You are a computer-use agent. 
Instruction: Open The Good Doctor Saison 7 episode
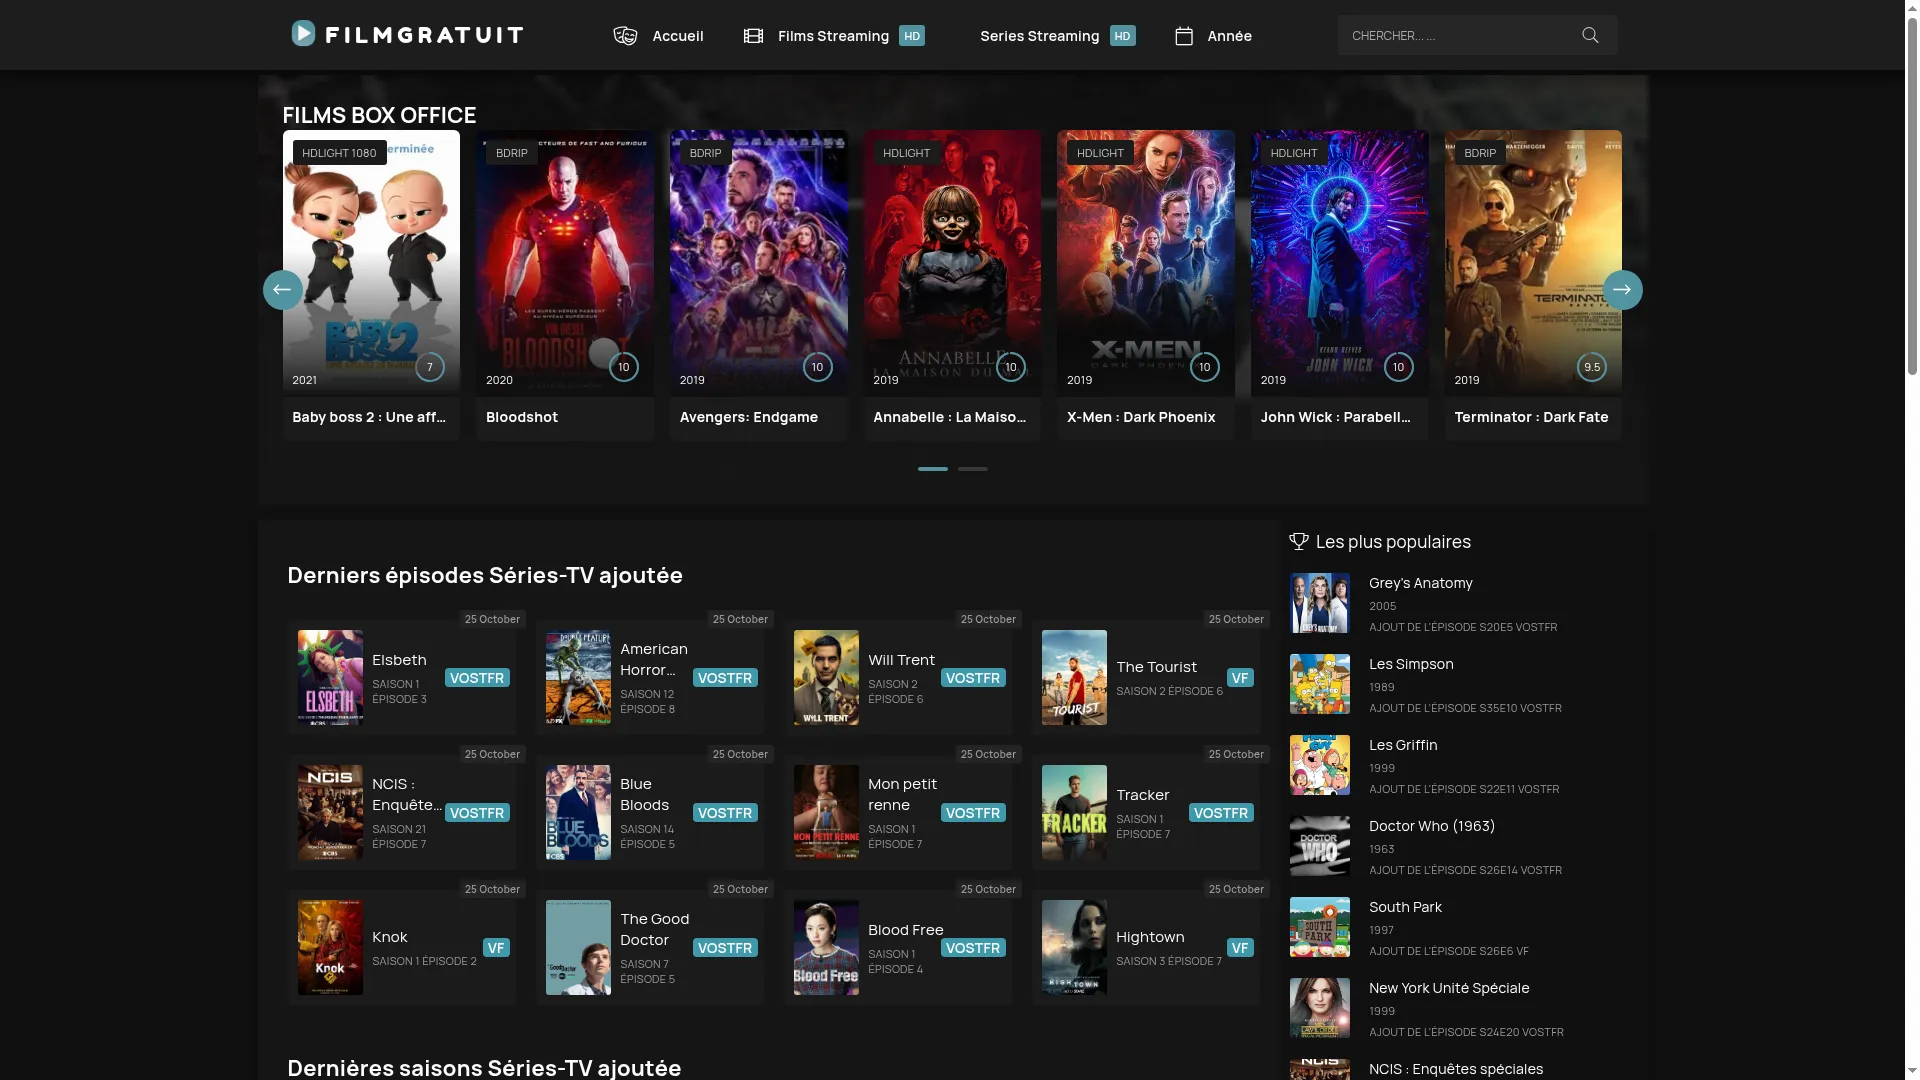pos(650,947)
